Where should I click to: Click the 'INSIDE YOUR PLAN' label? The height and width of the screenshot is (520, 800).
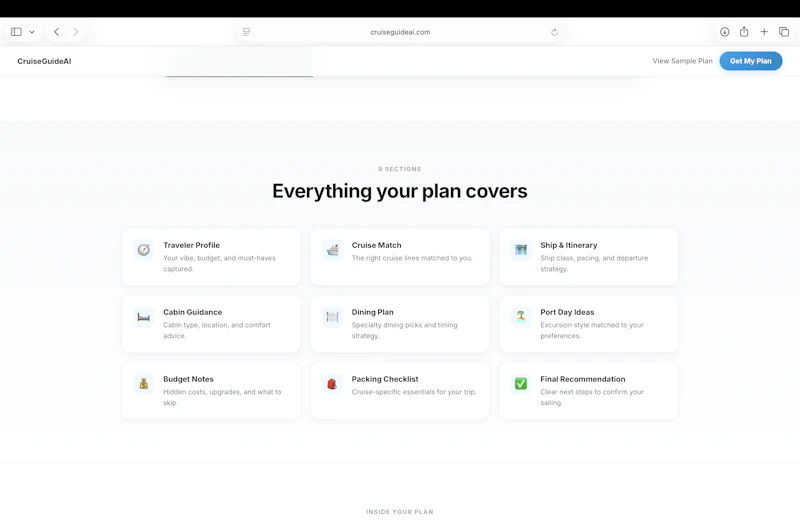pos(399,512)
